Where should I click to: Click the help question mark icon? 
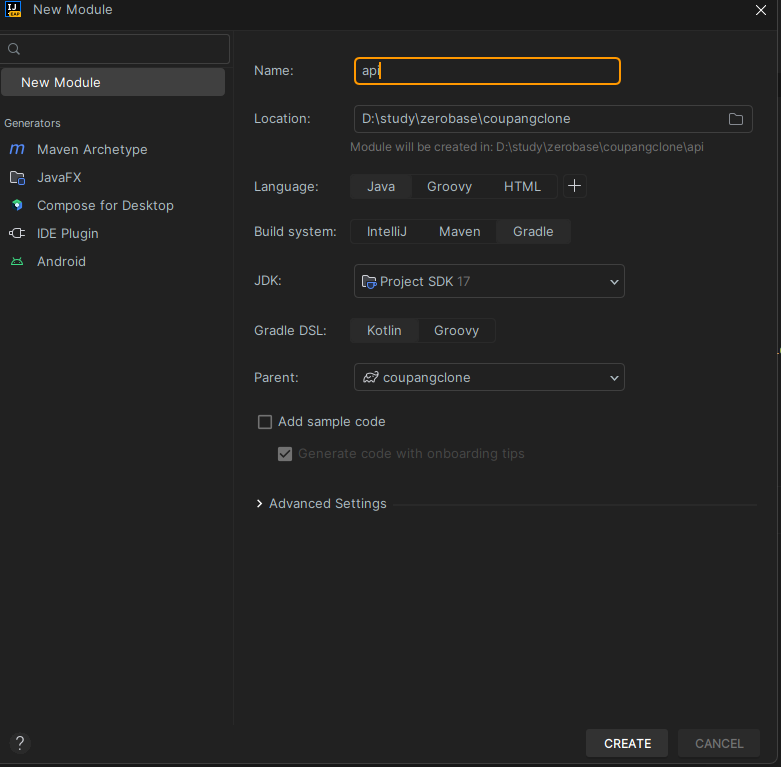pyautogui.click(x=20, y=743)
